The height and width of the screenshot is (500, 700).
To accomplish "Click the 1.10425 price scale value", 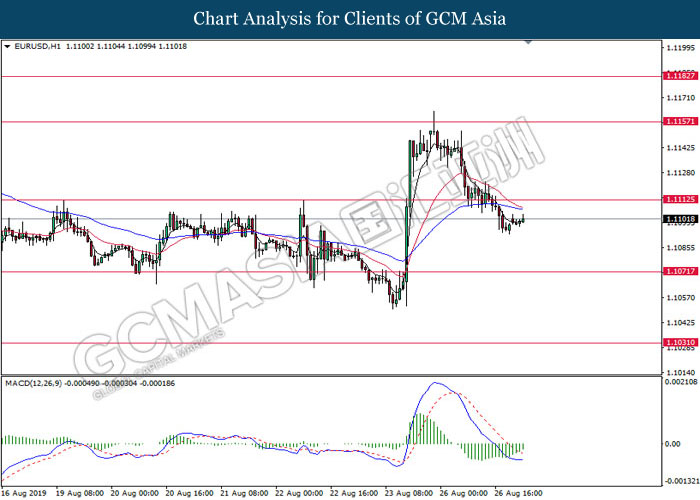I will 681,323.
